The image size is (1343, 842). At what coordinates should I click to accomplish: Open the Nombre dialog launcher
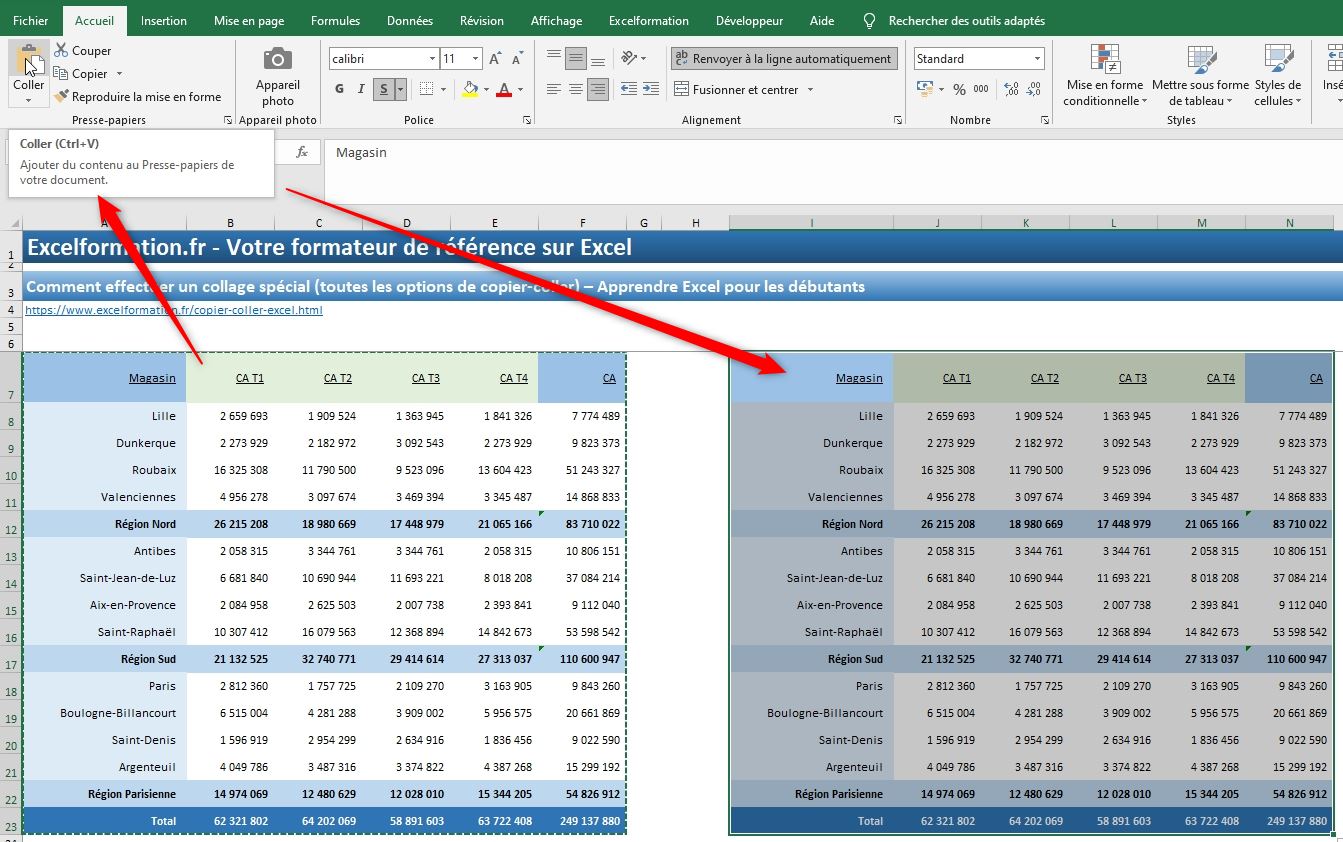click(1045, 120)
